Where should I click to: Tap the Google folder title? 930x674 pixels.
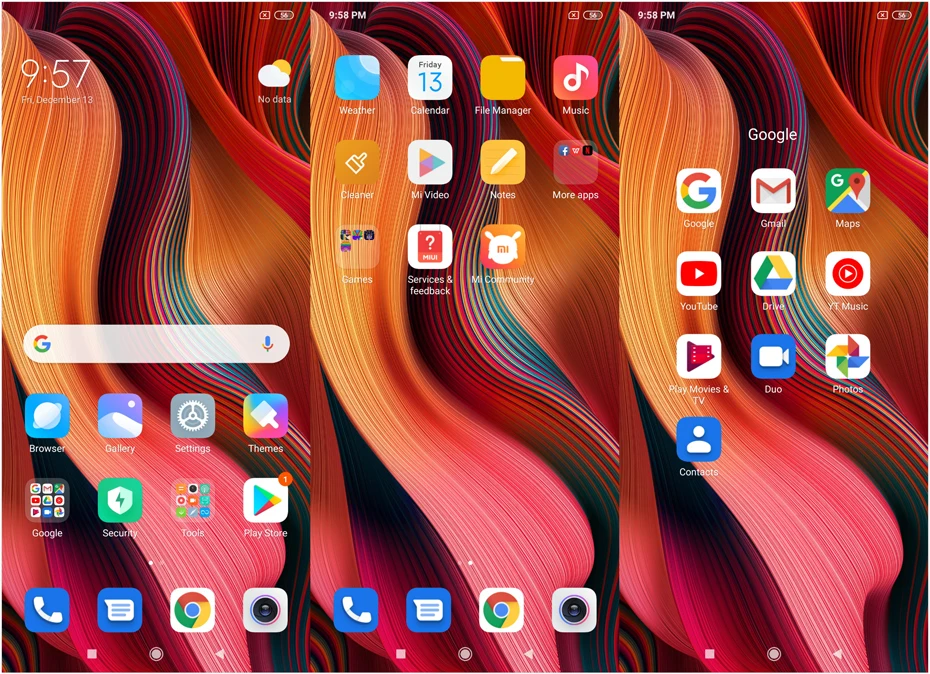[772, 135]
